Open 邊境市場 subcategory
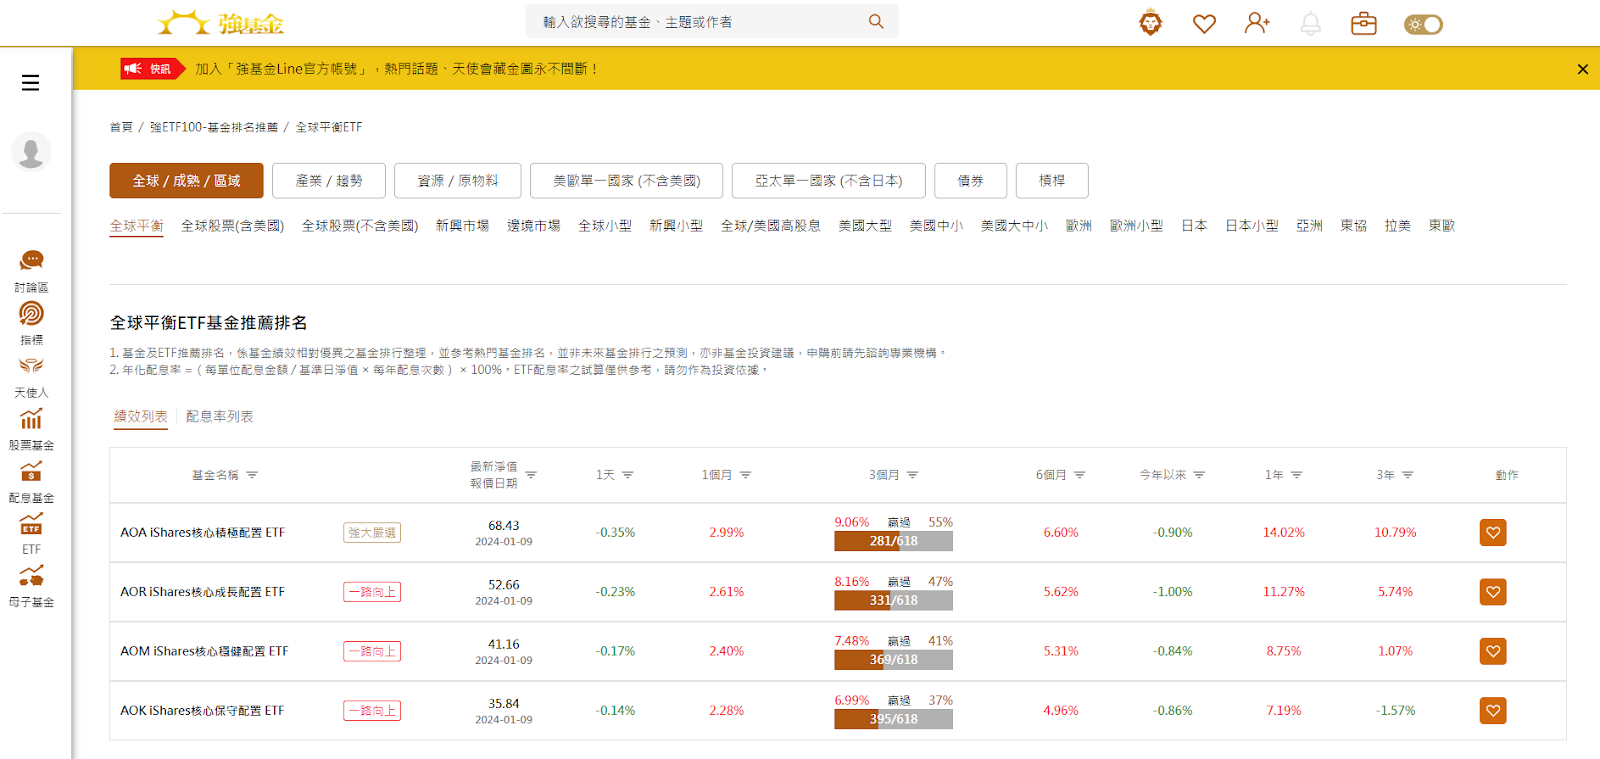 click(x=533, y=226)
